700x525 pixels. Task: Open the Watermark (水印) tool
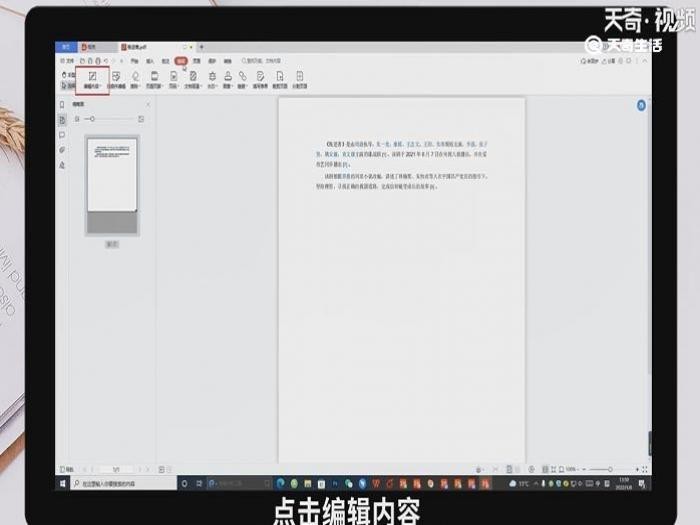(x=211, y=78)
